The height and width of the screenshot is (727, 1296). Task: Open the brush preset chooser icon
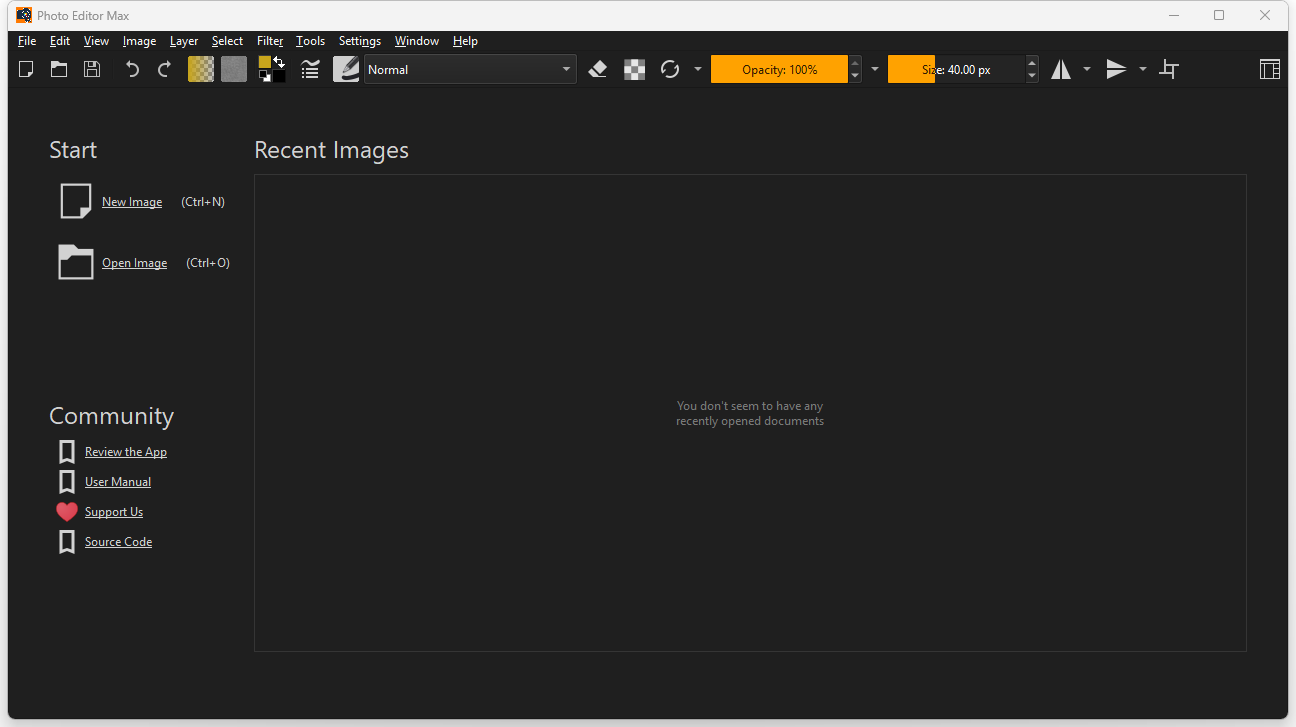pos(346,69)
